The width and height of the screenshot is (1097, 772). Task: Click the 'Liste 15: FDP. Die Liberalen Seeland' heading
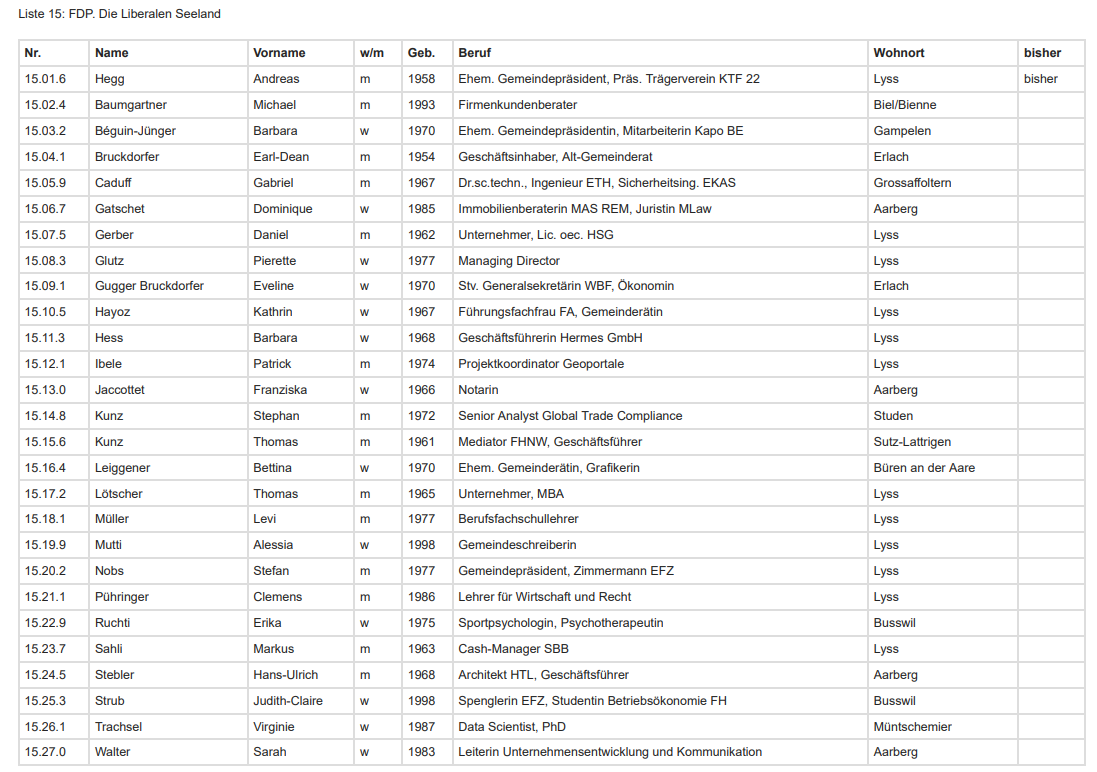pyautogui.click(x=119, y=14)
